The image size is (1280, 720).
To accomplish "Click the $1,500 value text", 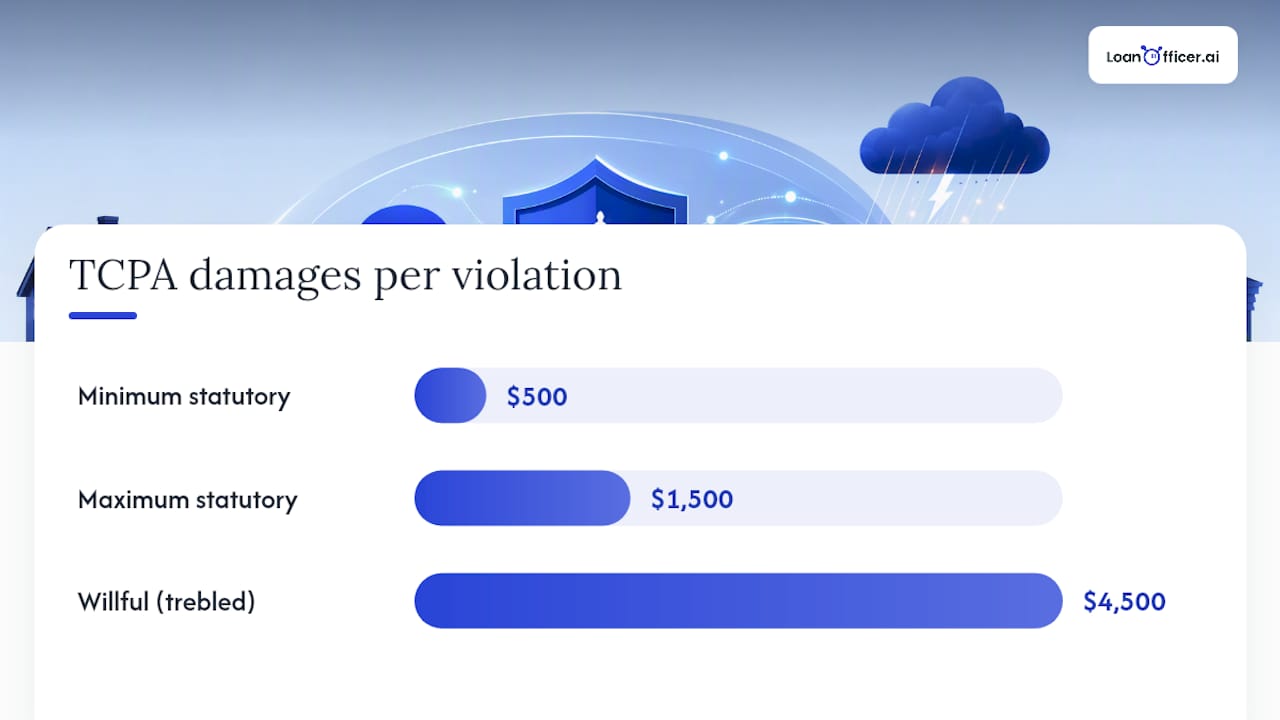I will tap(692, 499).
